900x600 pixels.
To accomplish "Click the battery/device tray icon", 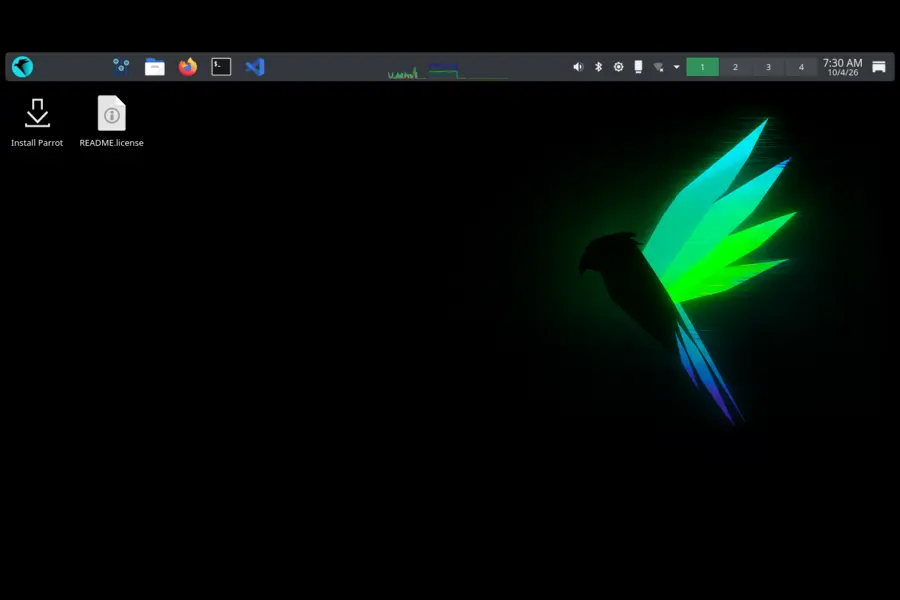I will coord(638,67).
